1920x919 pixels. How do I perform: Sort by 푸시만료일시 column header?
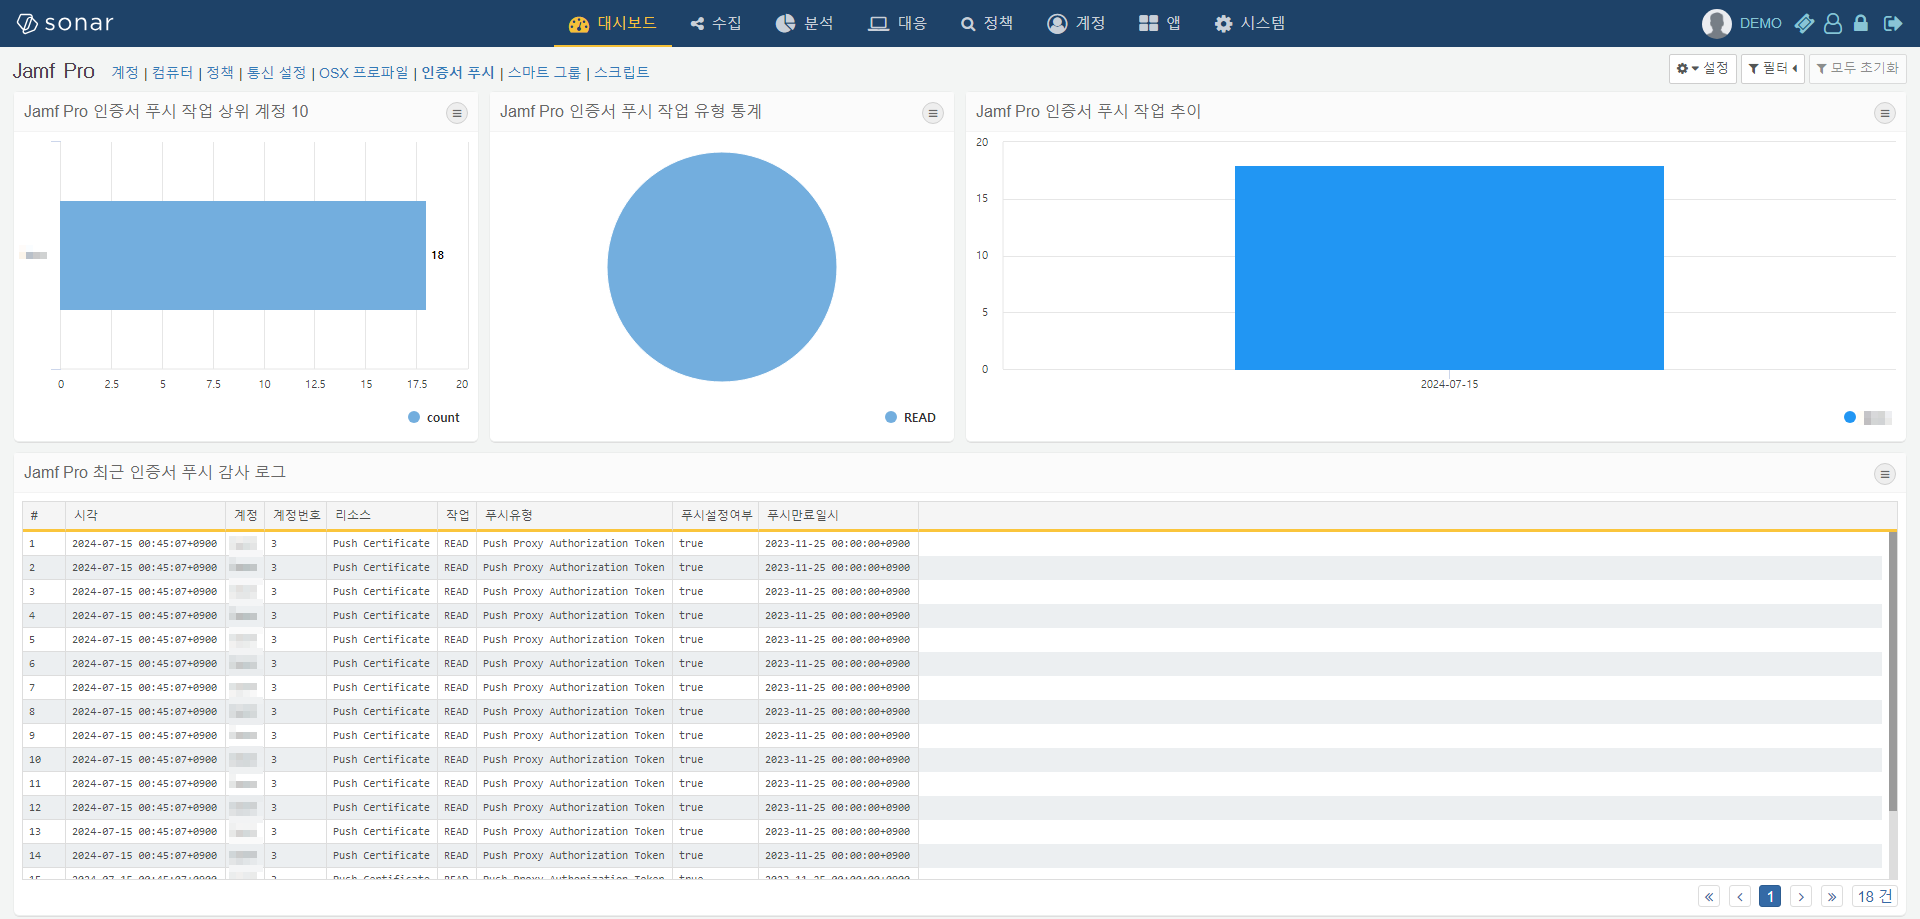pos(838,515)
